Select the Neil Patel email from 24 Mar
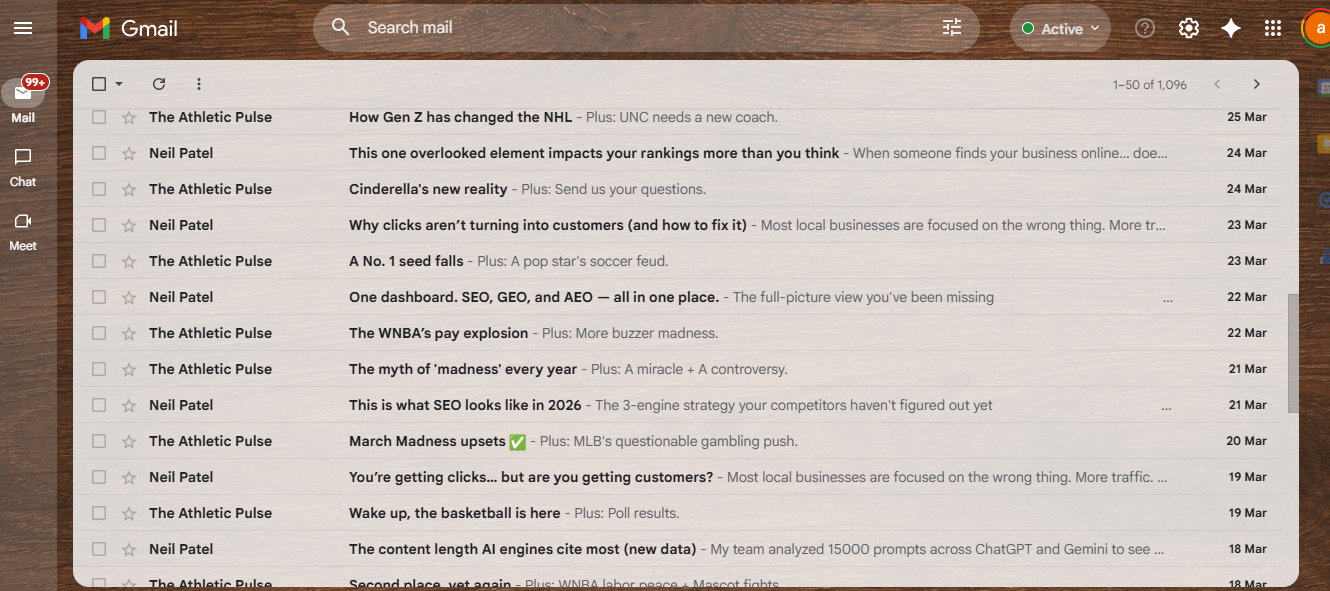 pyautogui.click(x=98, y=153)
